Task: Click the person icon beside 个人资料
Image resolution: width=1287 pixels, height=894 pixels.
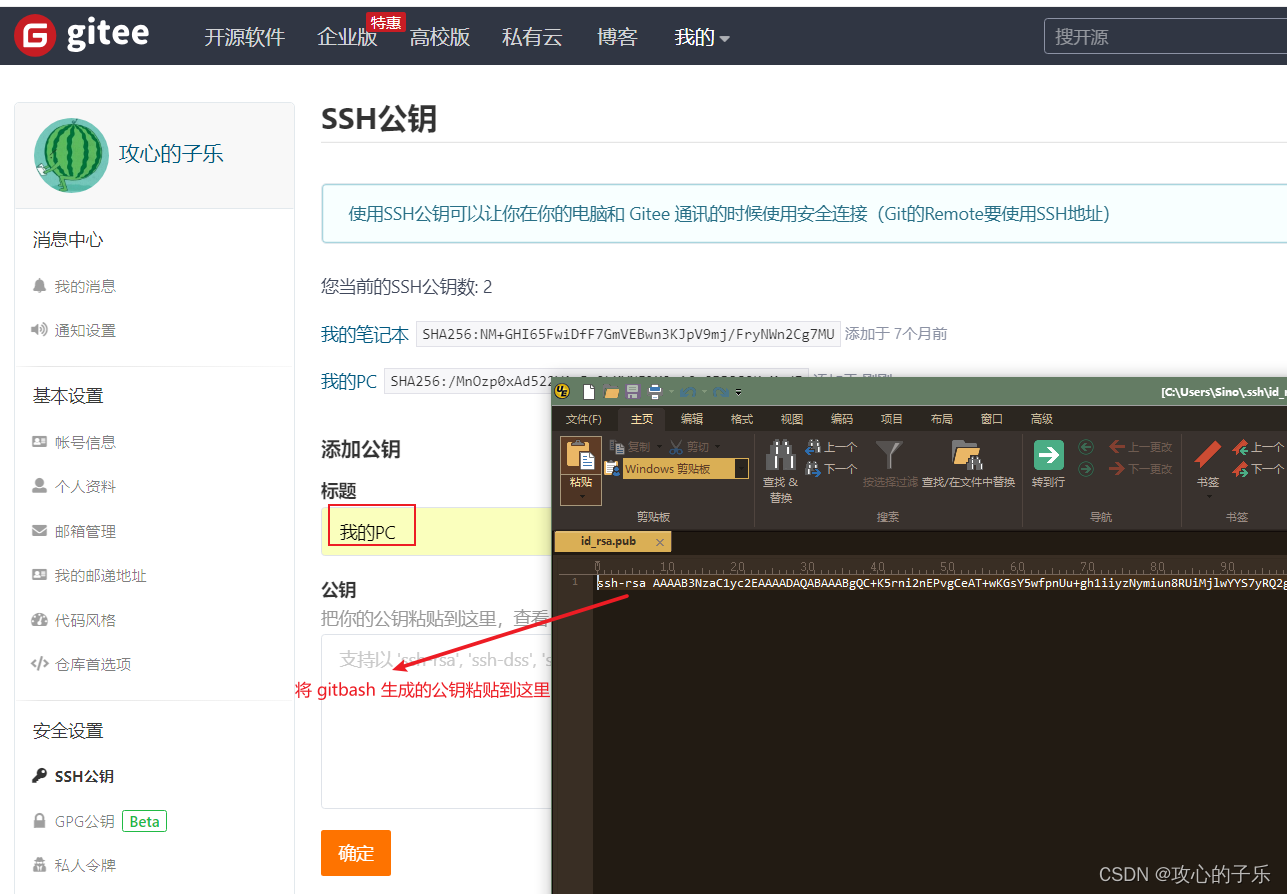Action: point(40,486)
